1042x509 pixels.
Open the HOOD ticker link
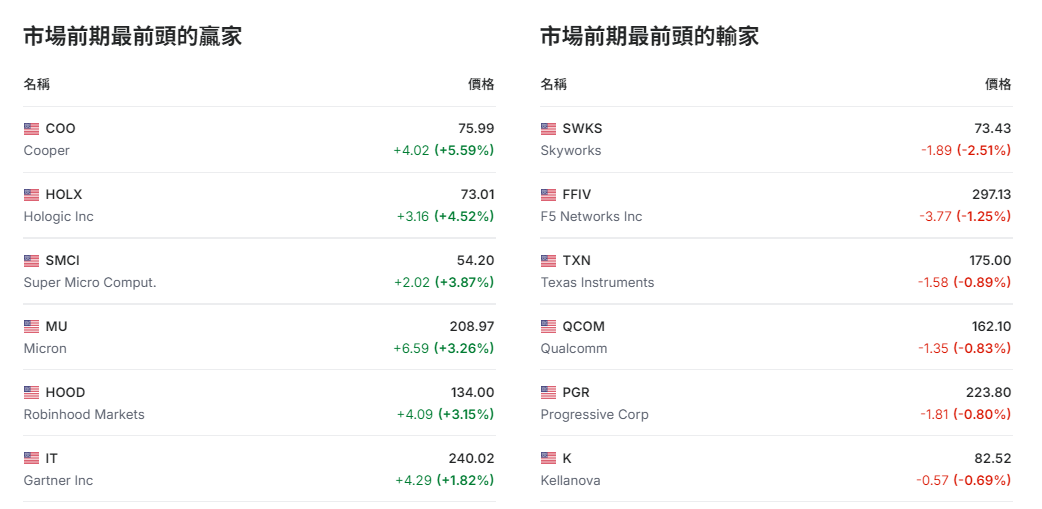coord(65,393)
